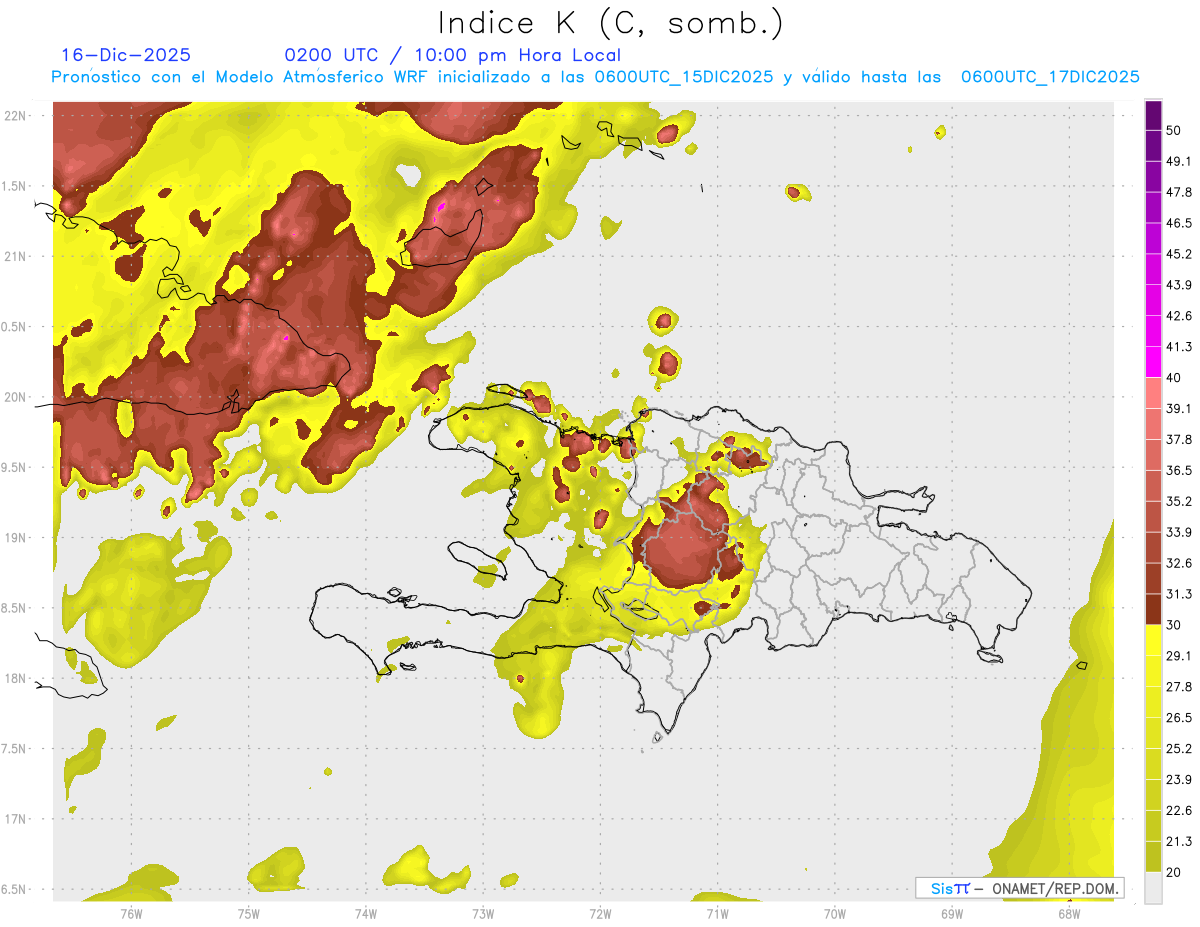Screen dimensions: 1200x927
Task: Click the 50 value on the color scale
Action: tap(1174, 131)
